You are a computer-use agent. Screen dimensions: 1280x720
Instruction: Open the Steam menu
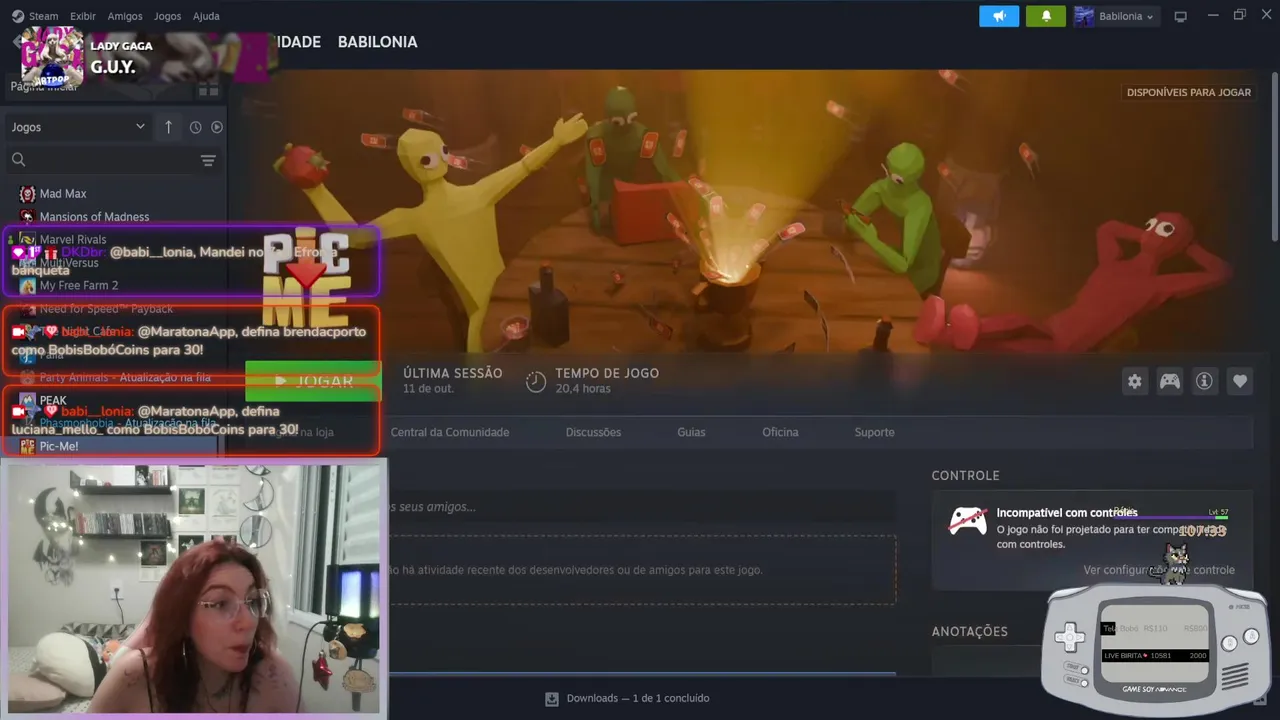click(43, 16)
